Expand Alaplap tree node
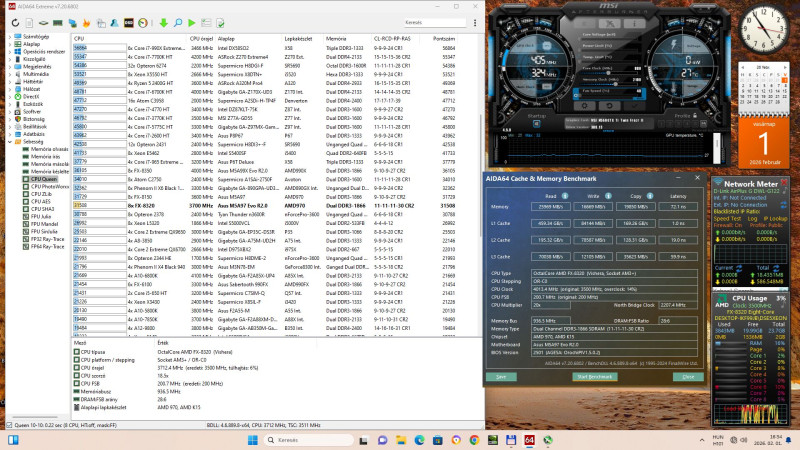 point(10,44)
